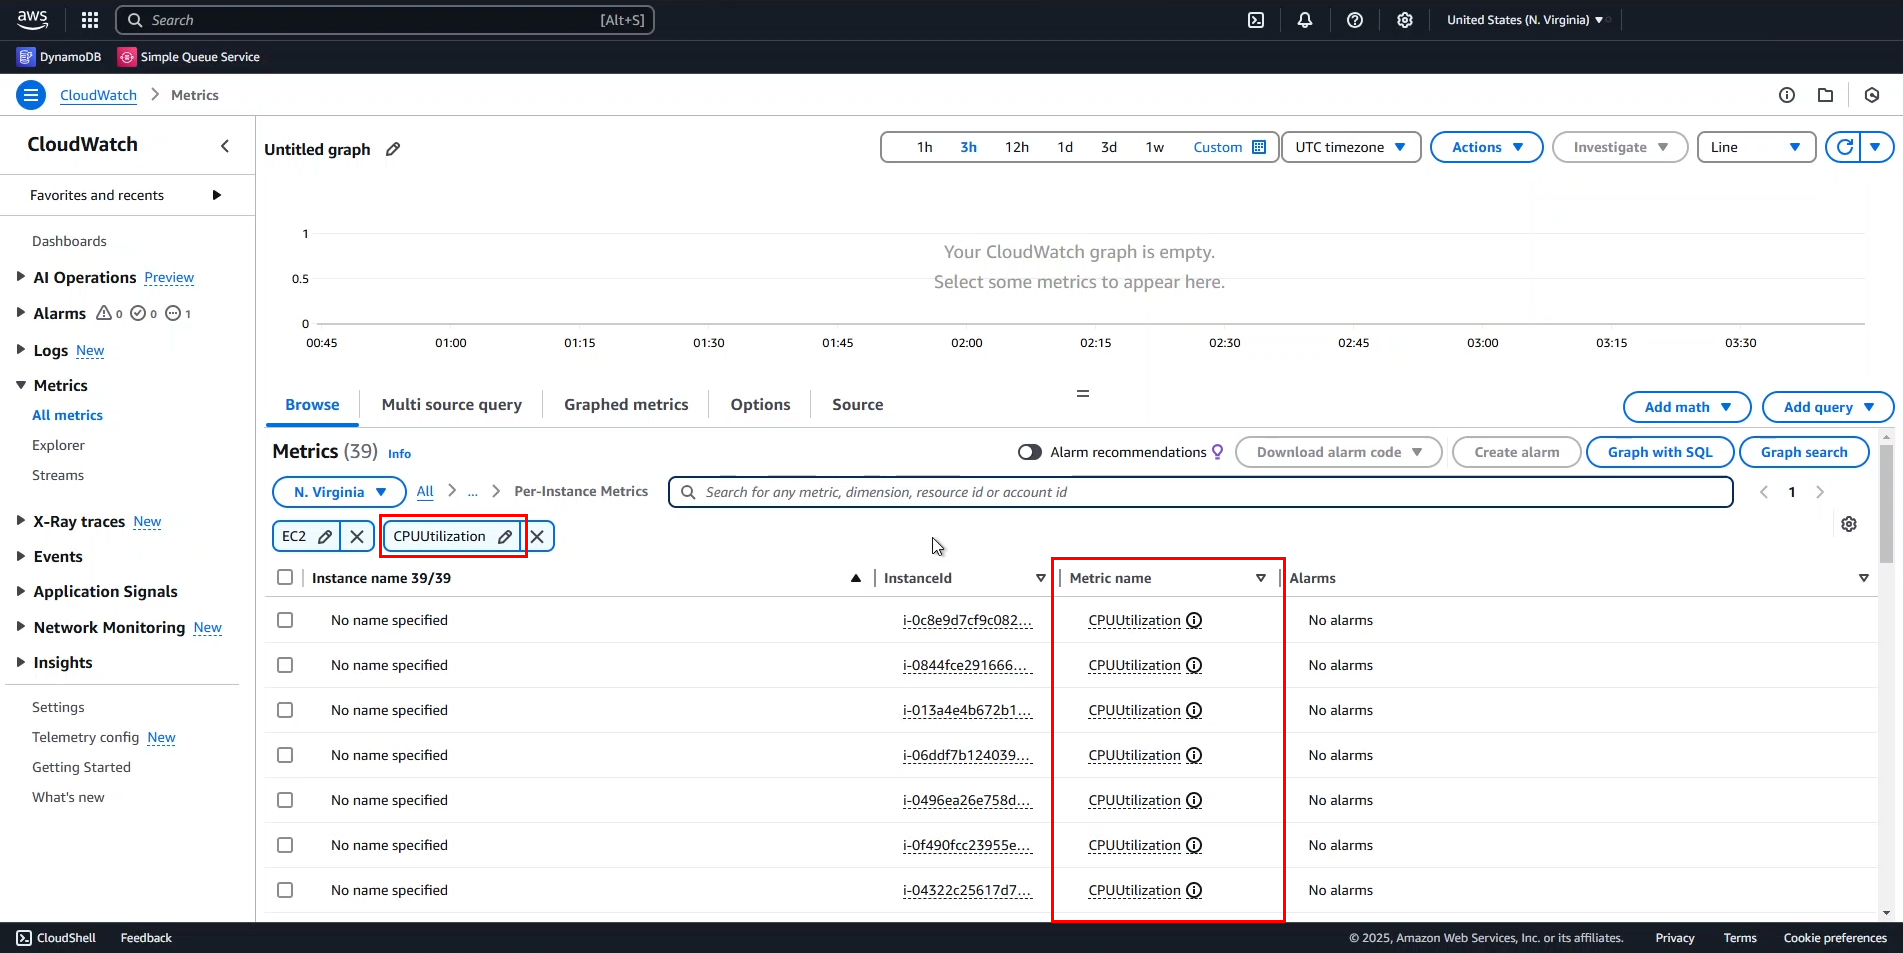Open the notifications bell icon

(x=1305, y=20)
